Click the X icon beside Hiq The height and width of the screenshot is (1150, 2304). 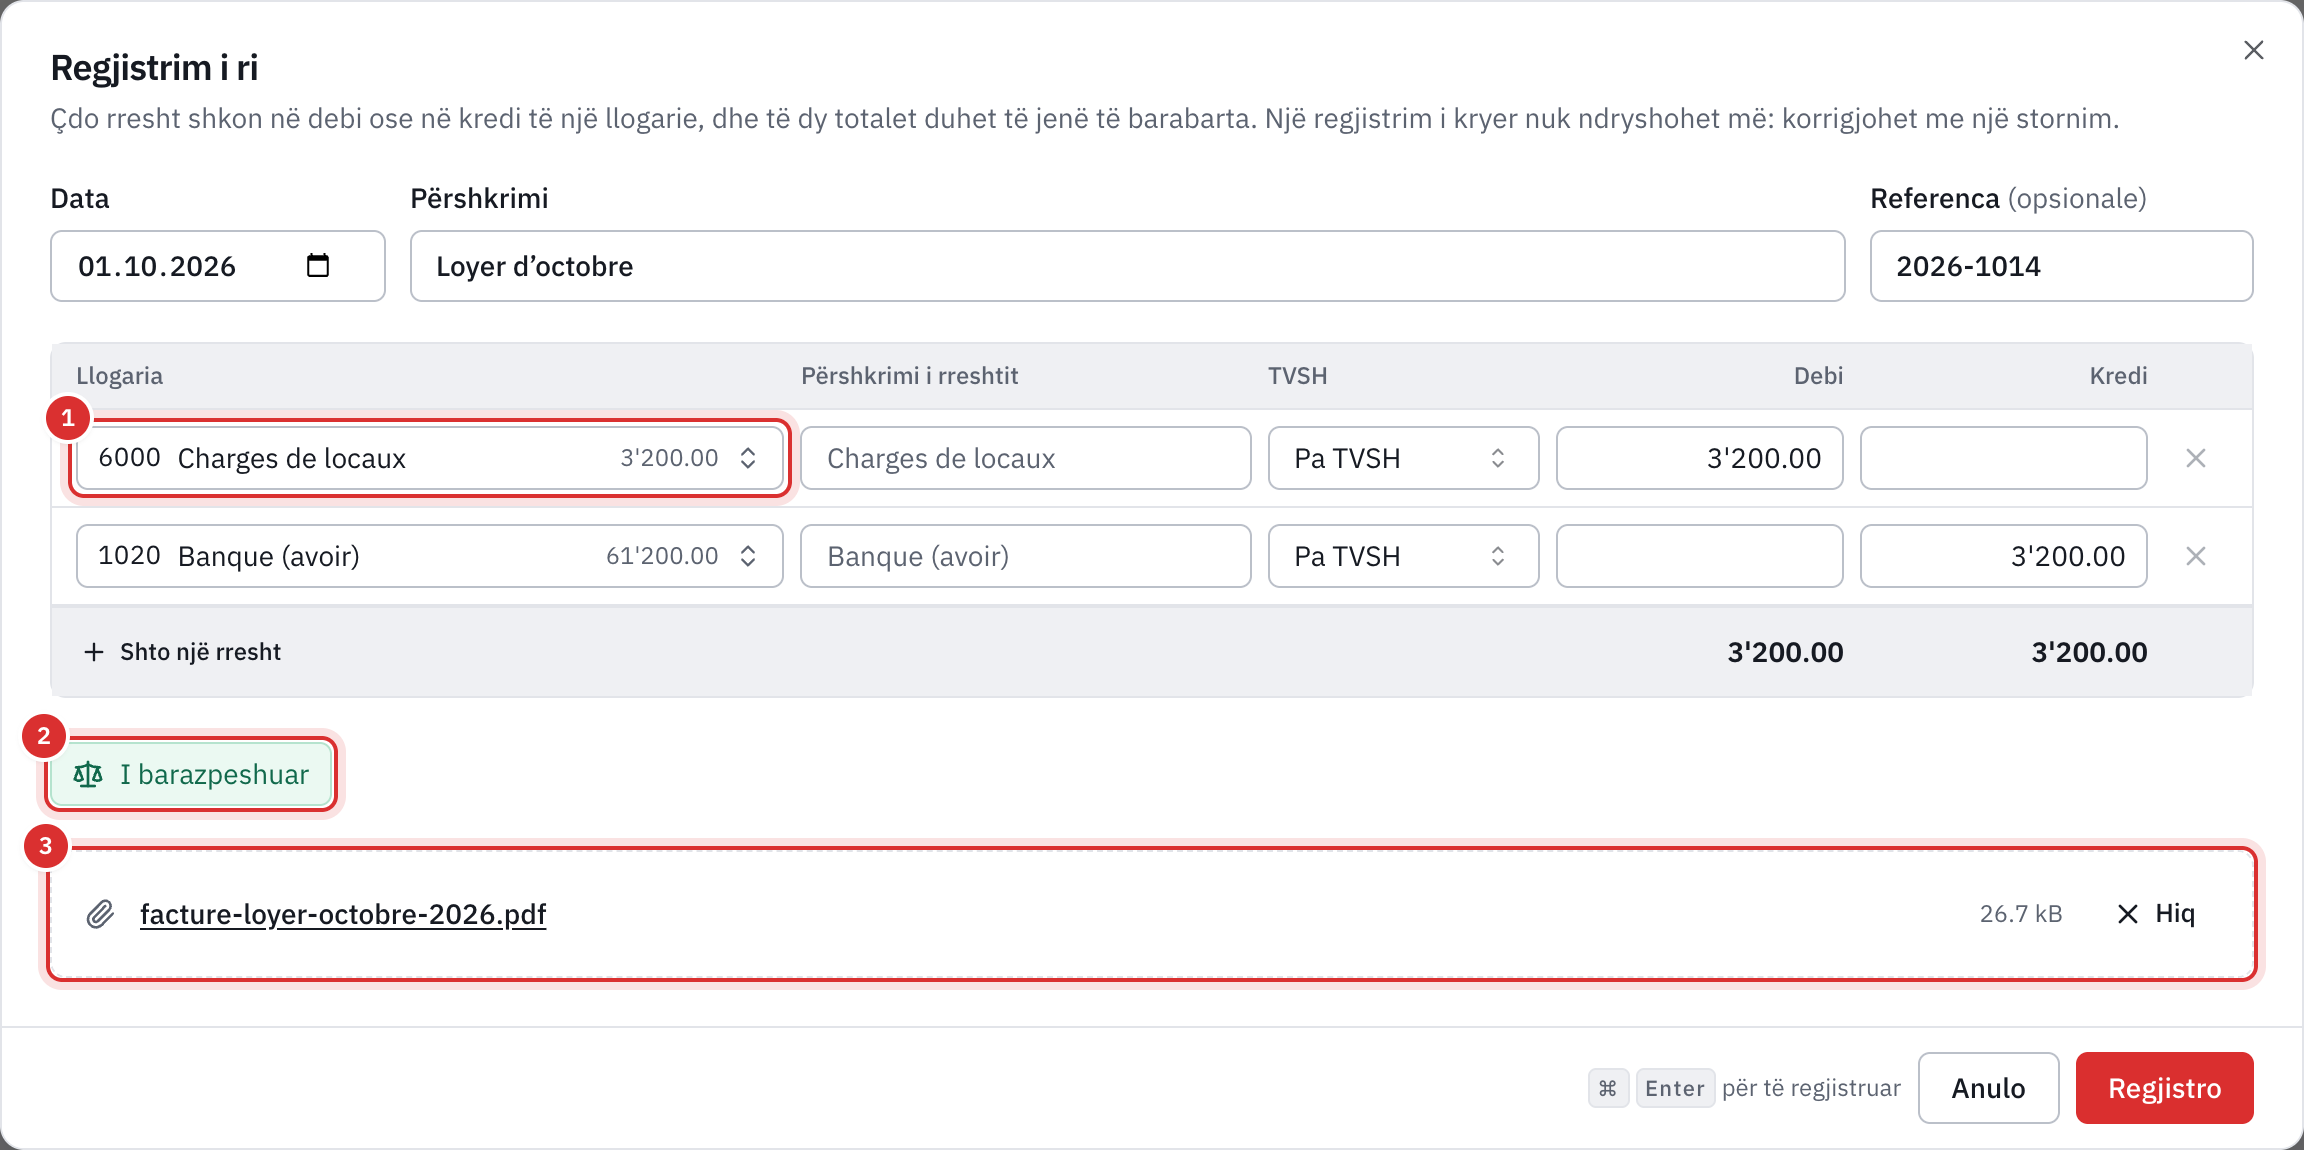pyautogui.click(x=2128, y=914)
